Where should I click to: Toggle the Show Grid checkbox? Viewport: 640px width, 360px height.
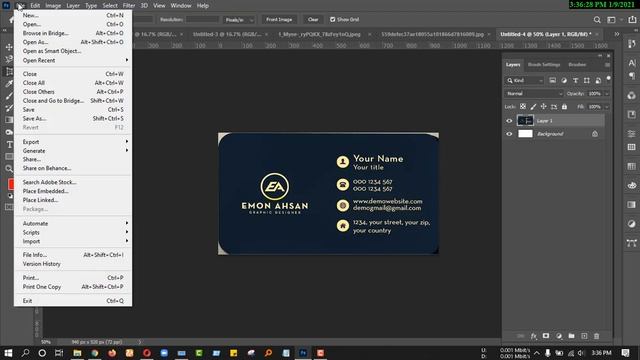pos(333,19)
